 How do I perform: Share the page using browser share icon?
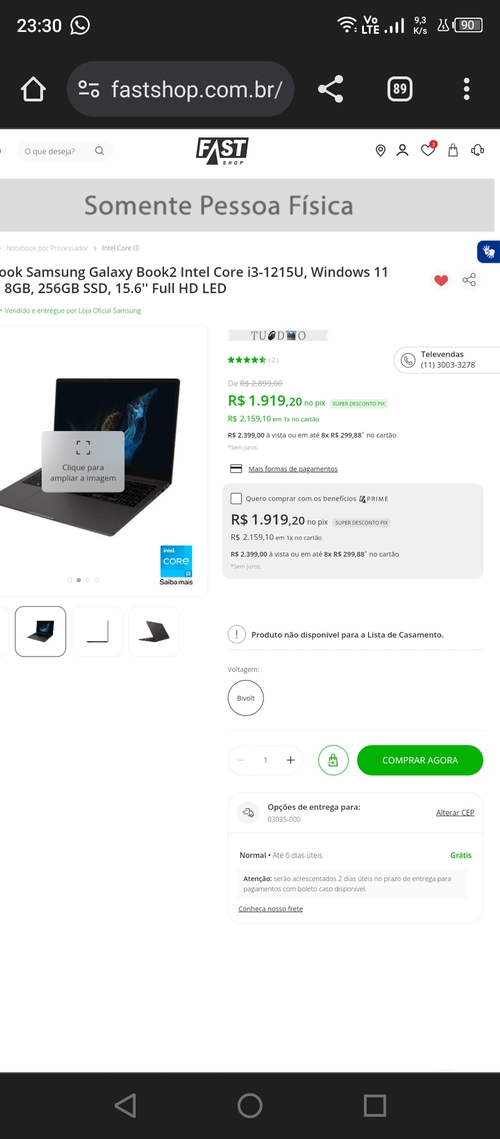tap(331, 89)
